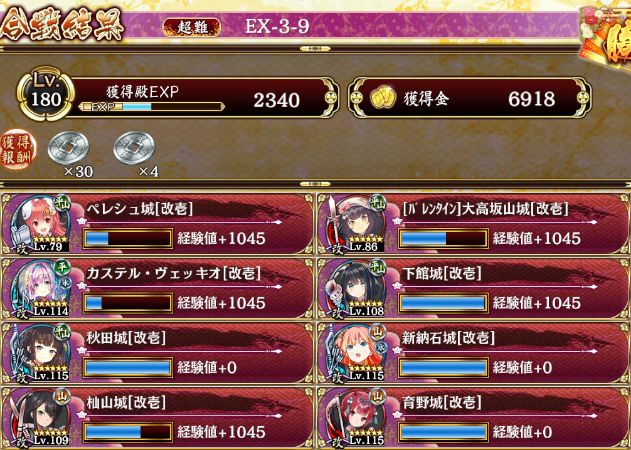Click the silver coin reward marked ×30
631x450 pixels.
(68, 147)
